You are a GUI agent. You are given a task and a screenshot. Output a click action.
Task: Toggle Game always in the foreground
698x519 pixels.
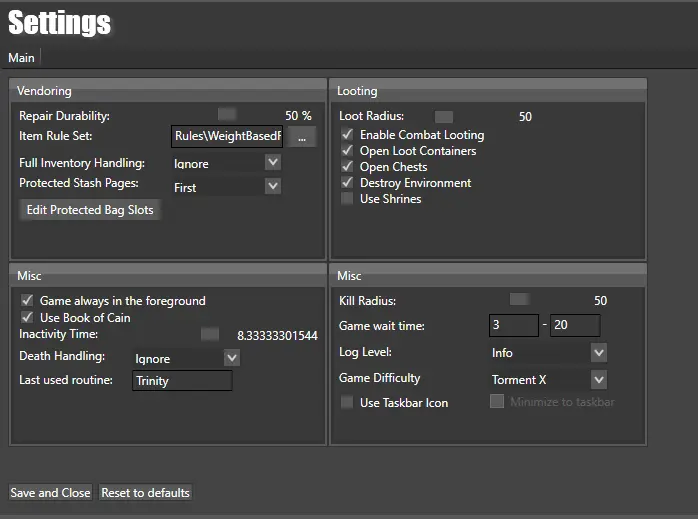coord(27,301)
